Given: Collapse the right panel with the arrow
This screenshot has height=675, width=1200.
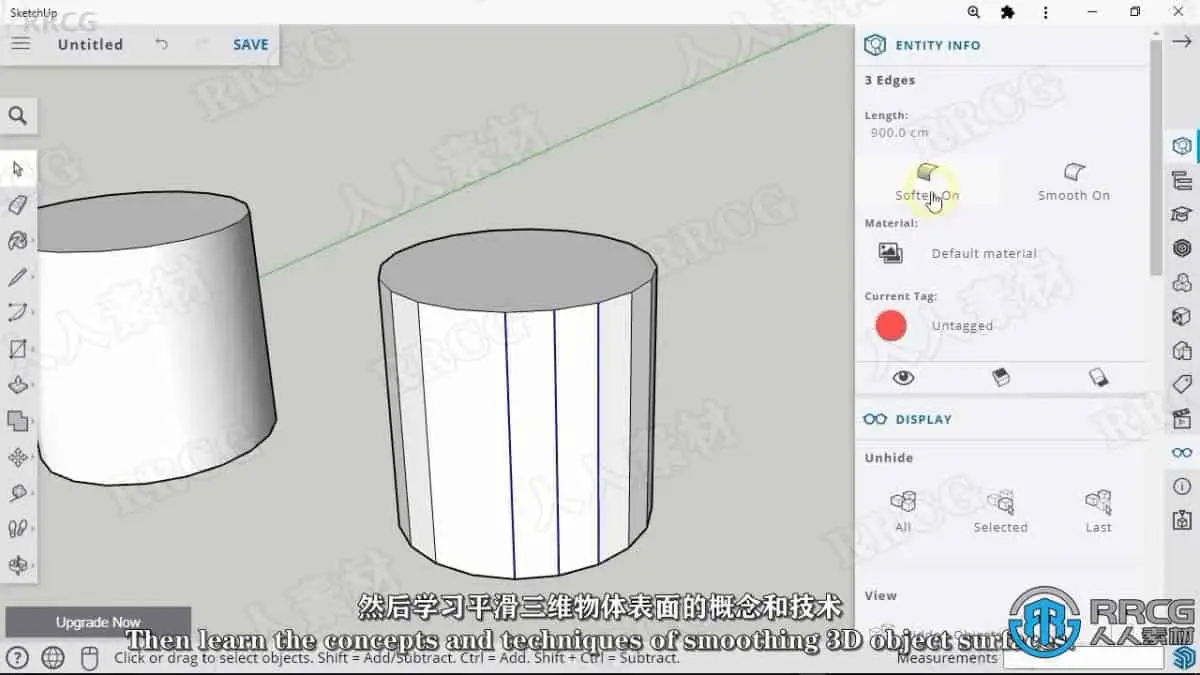Looking at the screenshot, I should click(1181, 42).
